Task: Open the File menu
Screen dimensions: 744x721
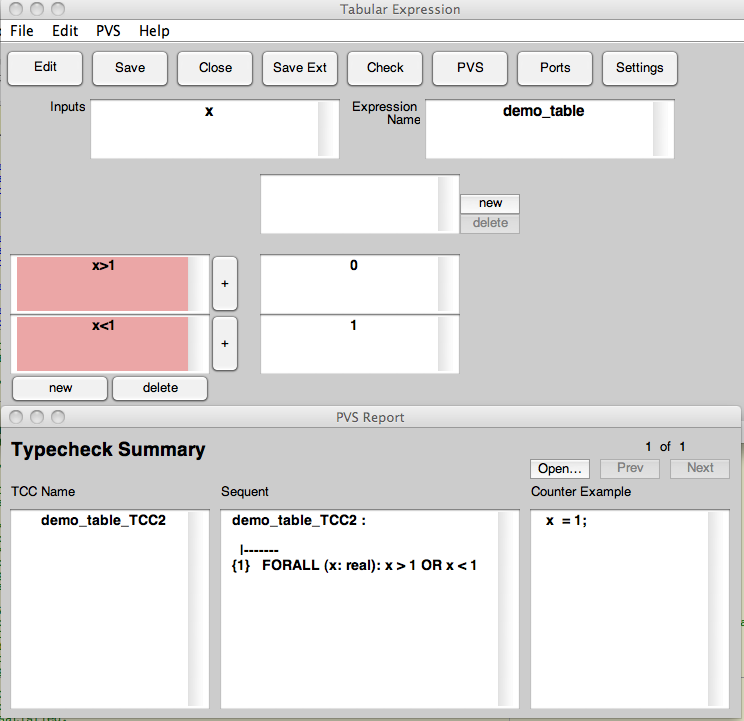Action: pyautogui.click(x=22, y=31)
